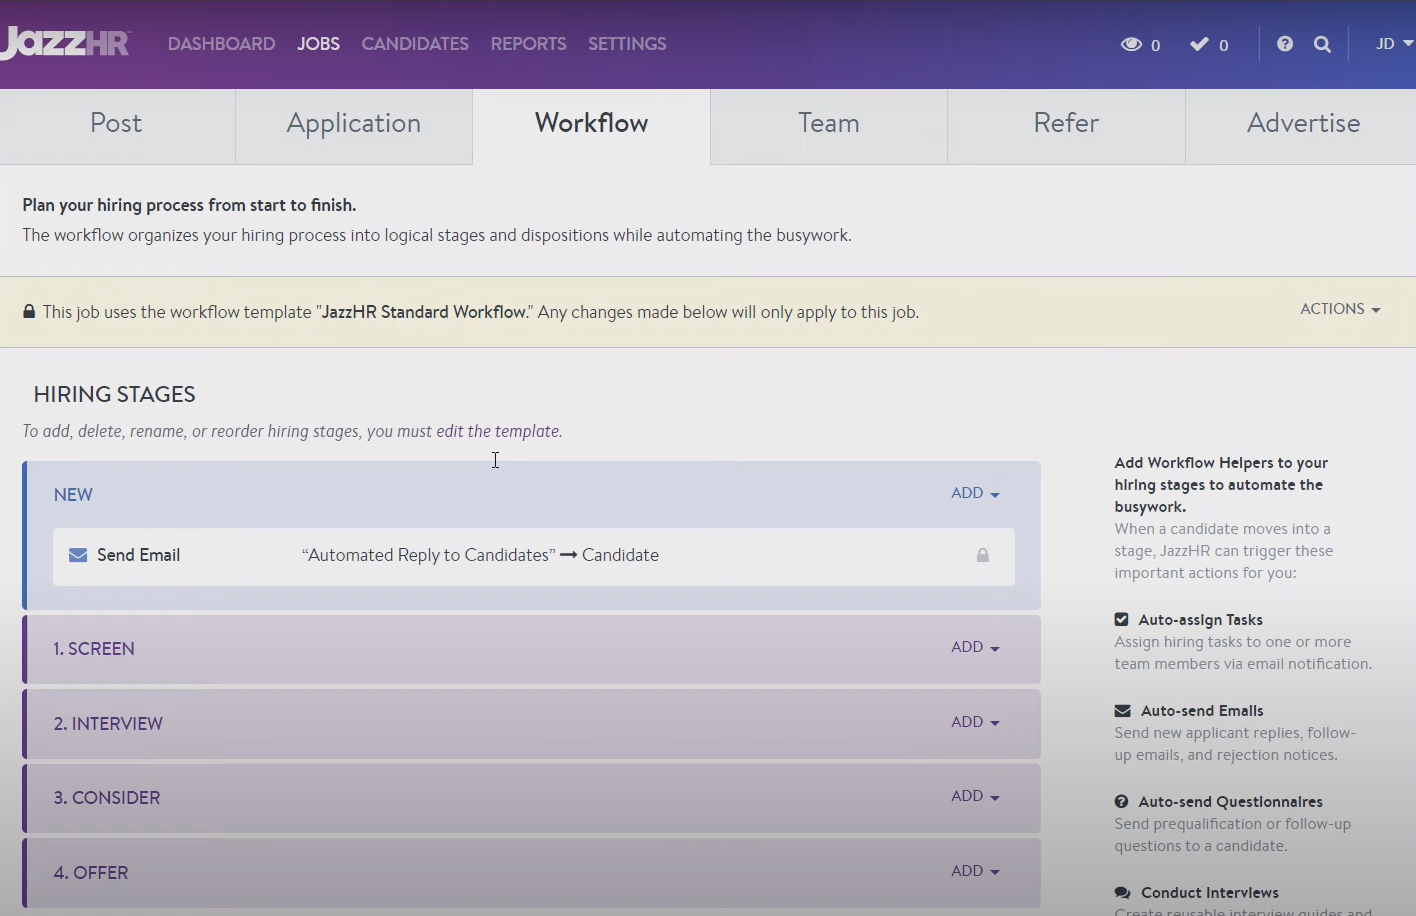This screenshot has width=1416, height=916.
Task: Click the Auto-send Questionnaires question icon
Action: tap(1122, 802)
